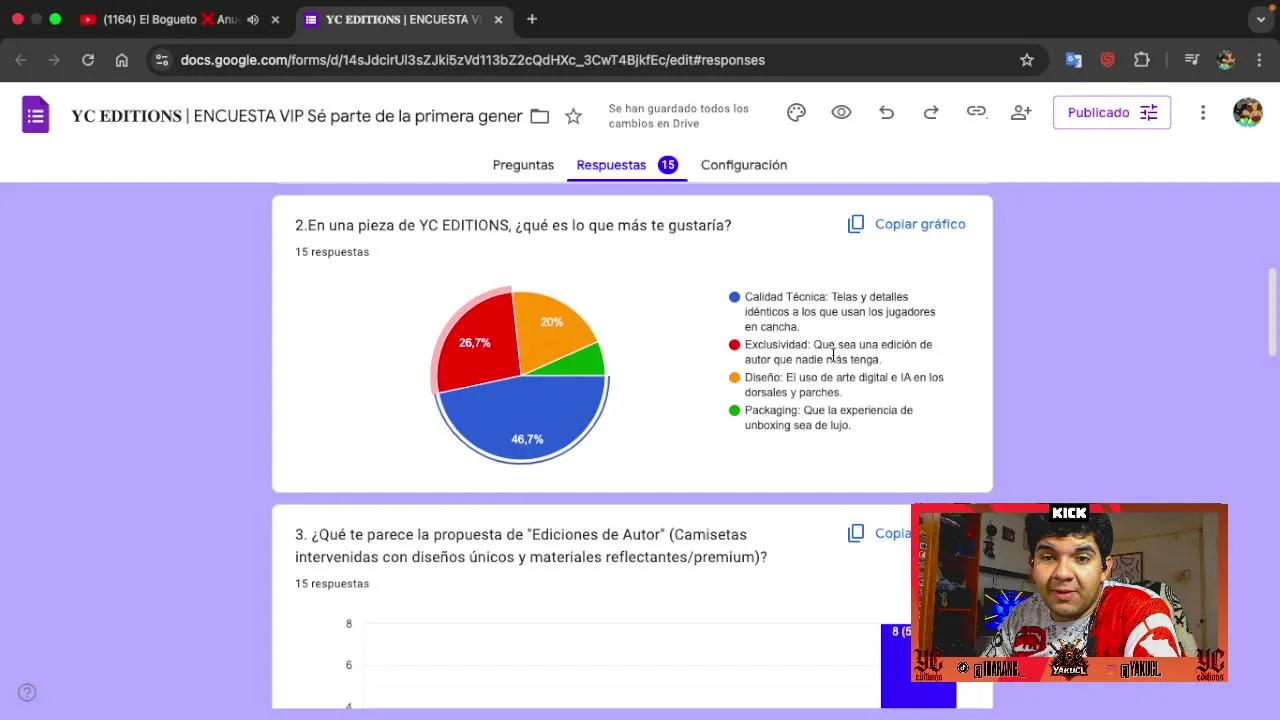Click the address bar URL
Image resolution: width=1280 pixels, height=720 pixels.
(473, 60)
